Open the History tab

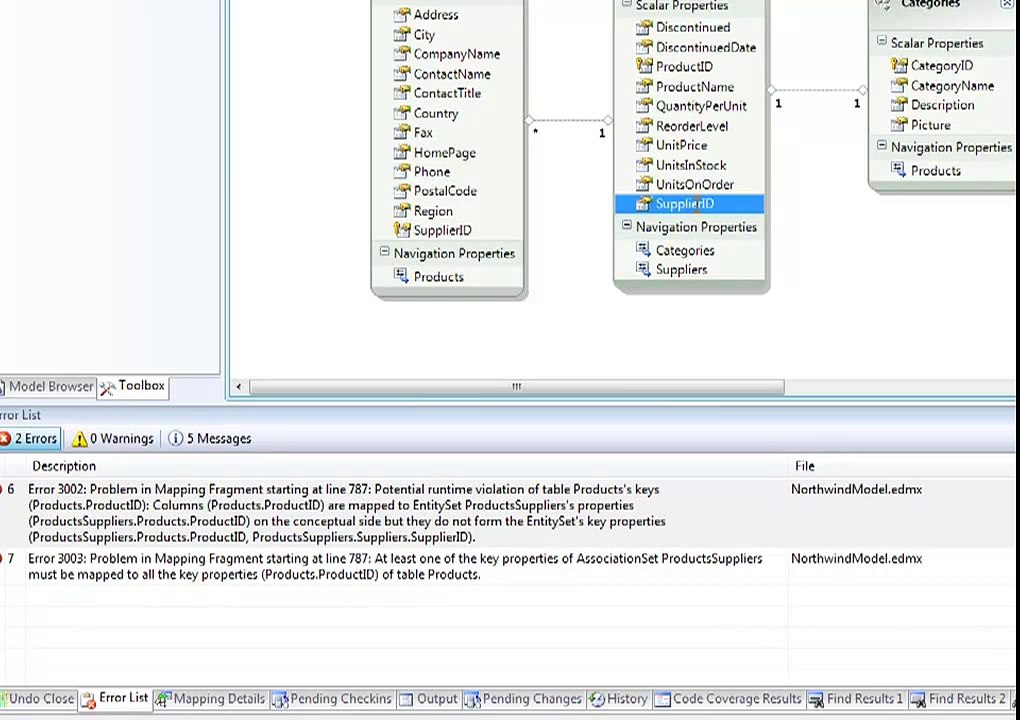(618, 699)
